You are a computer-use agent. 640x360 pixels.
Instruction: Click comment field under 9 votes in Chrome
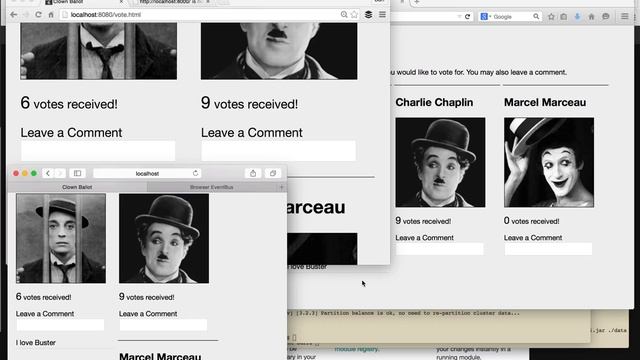pyautogui.click(x=278, y=151)
